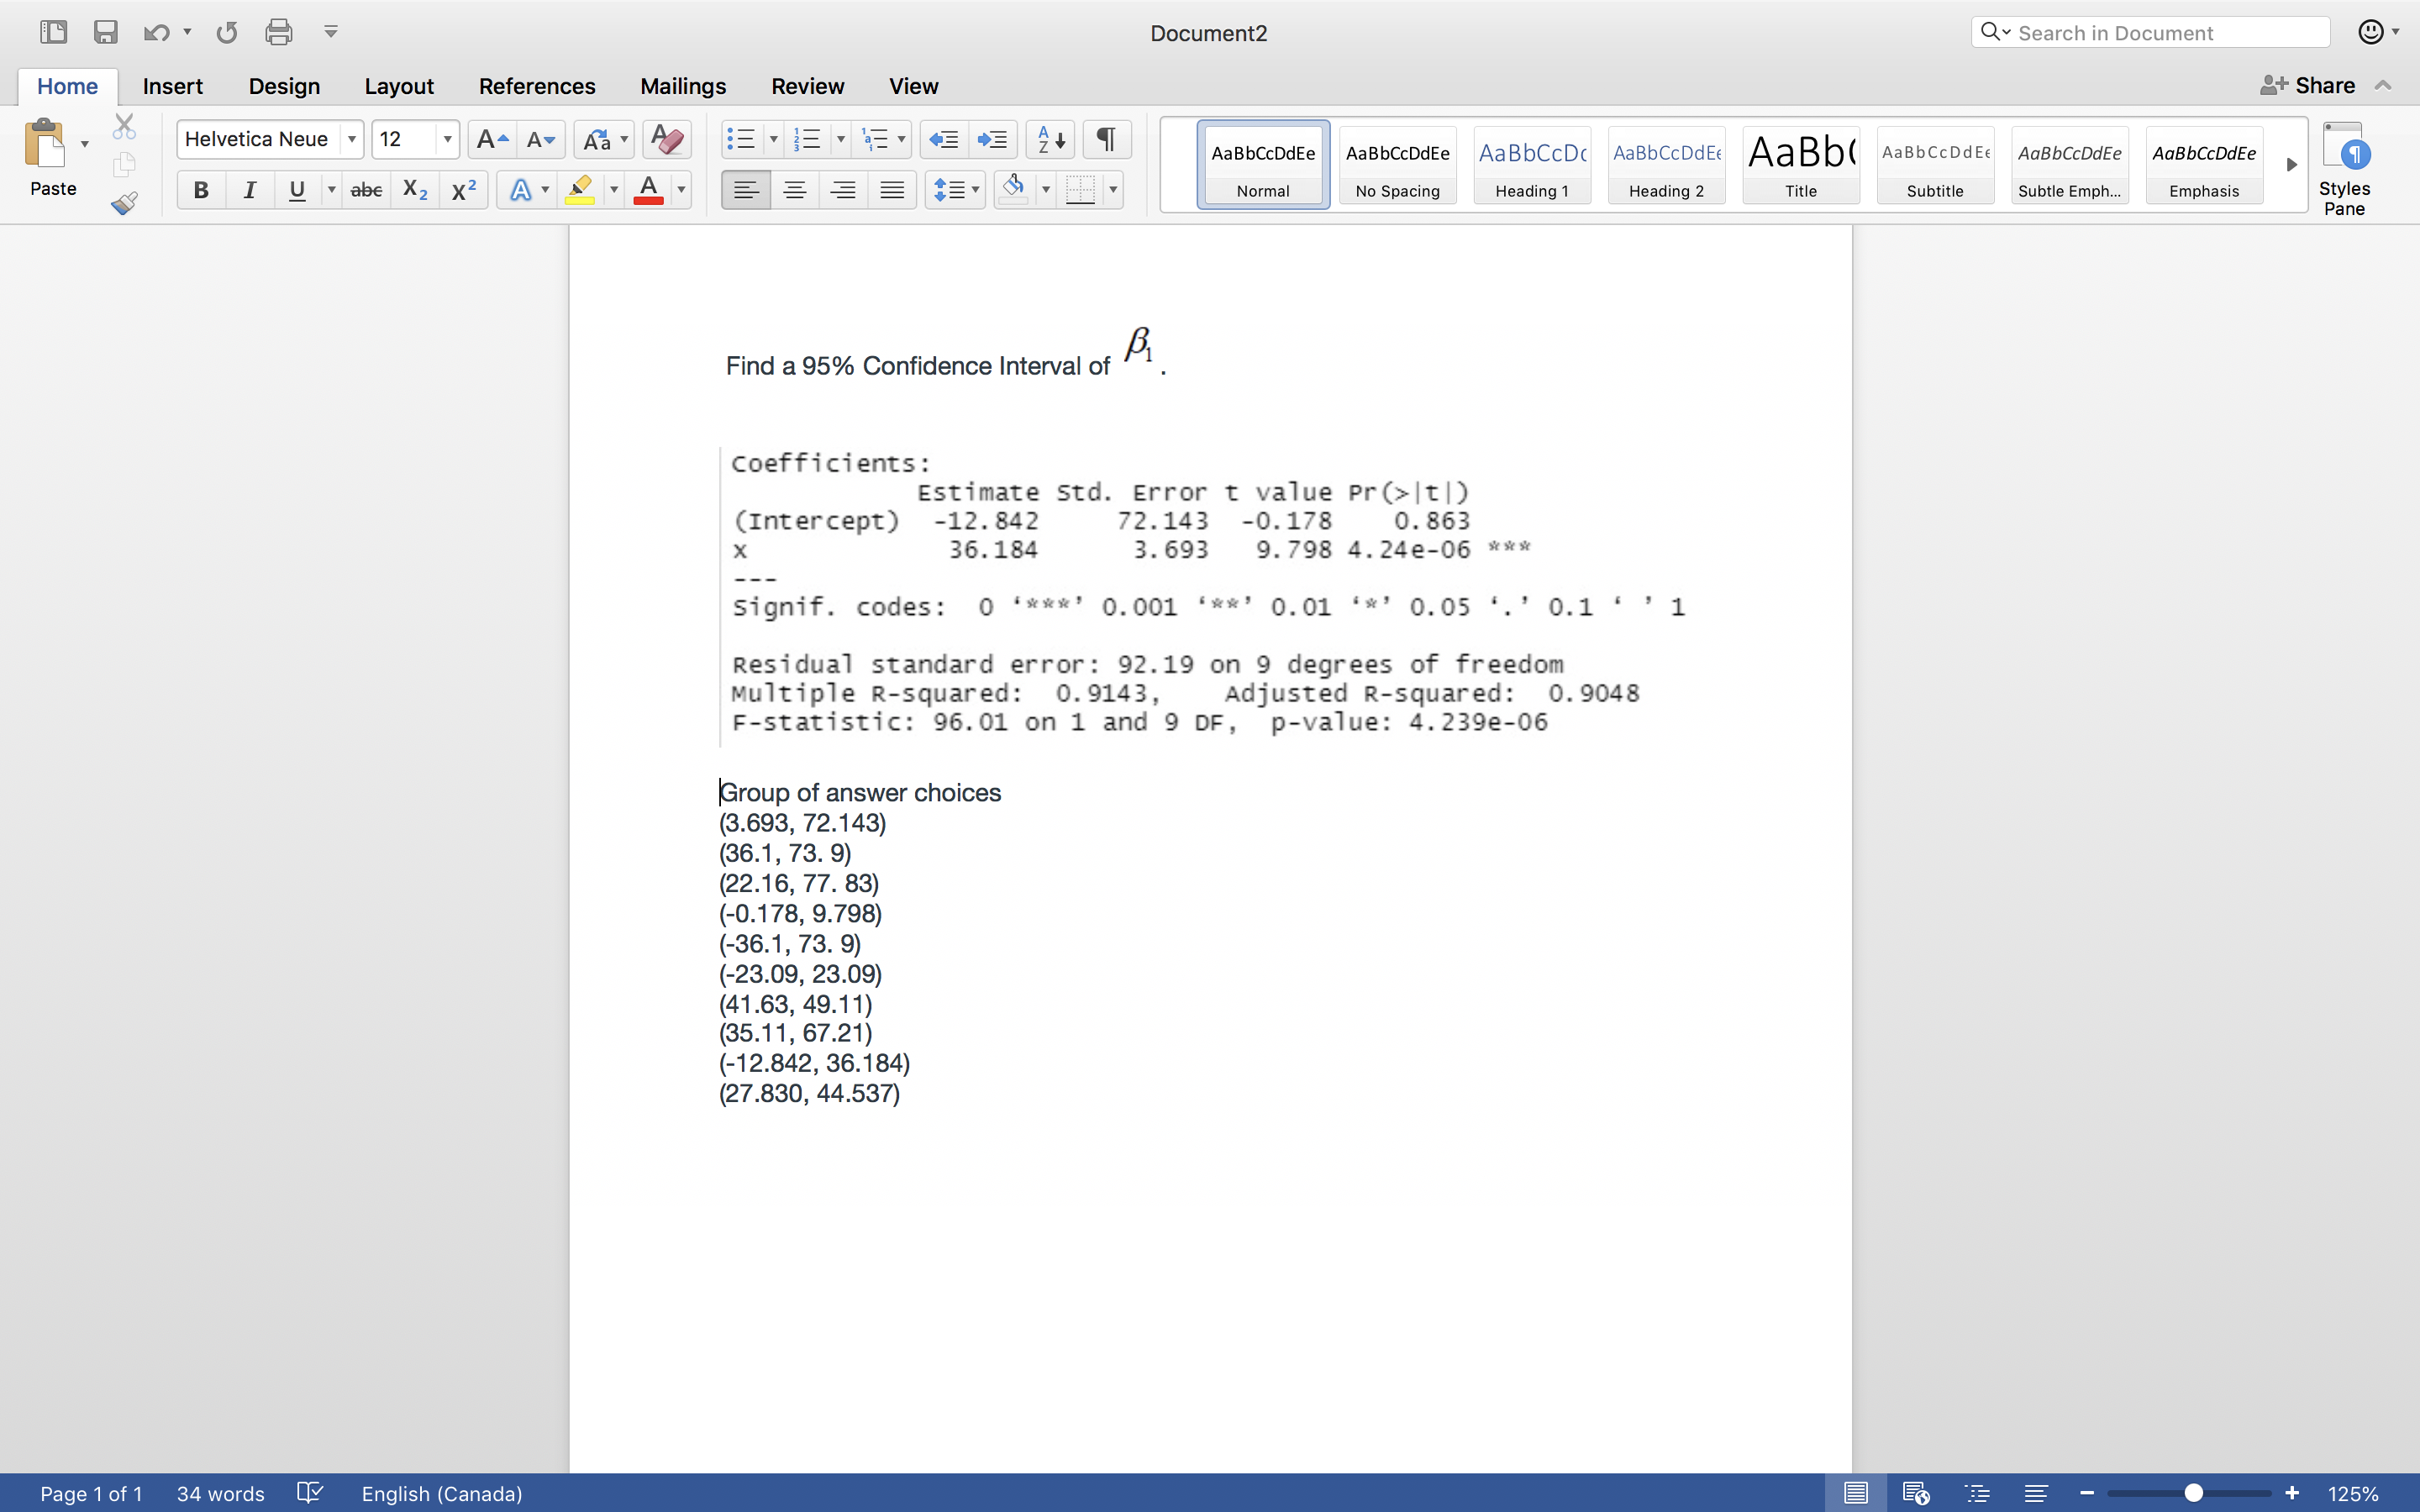Viewport: 2420px width, 1512px height.
Task: Switch to the References tab
Action: point(537,86)
